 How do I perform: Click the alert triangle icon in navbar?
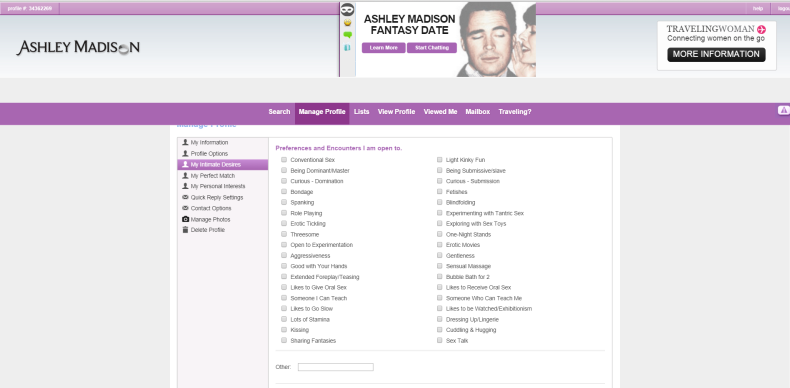(783, 110)
